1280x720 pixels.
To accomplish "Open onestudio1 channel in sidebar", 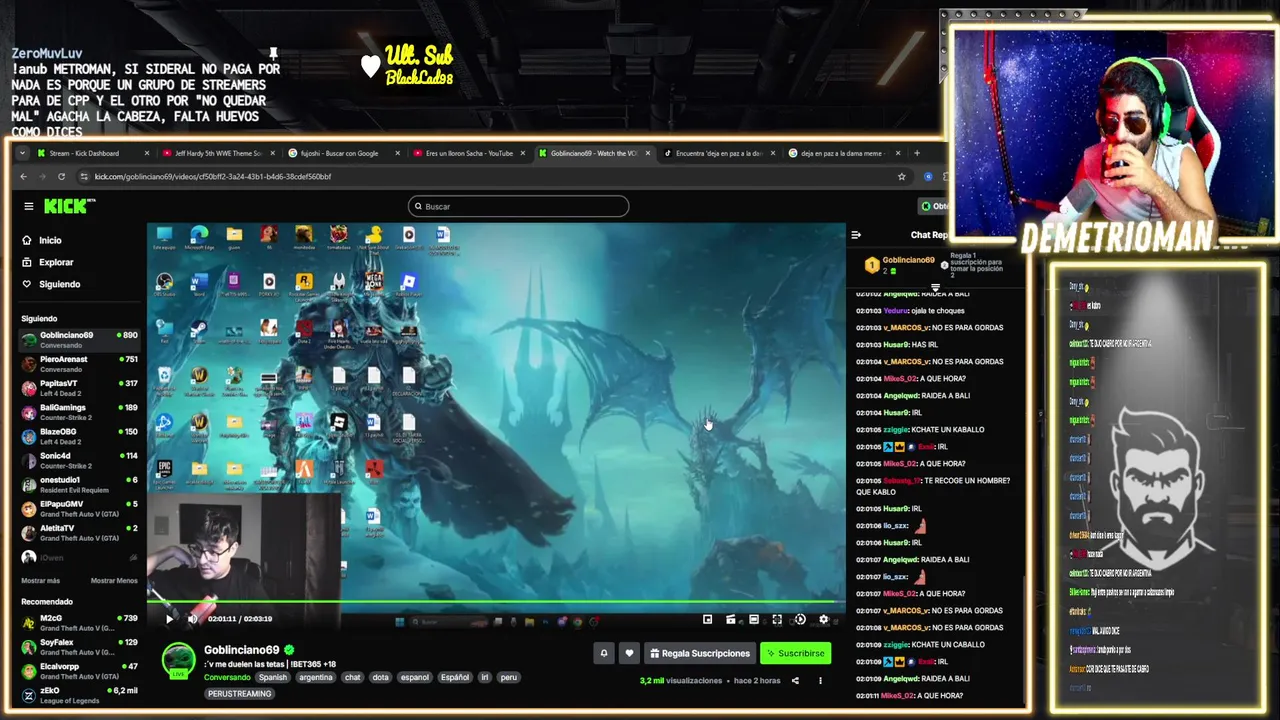I will (x=80, y=484).
